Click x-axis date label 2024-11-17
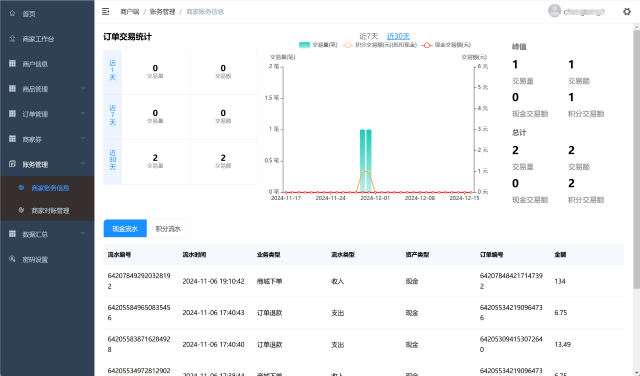 (x=286, y=198)
